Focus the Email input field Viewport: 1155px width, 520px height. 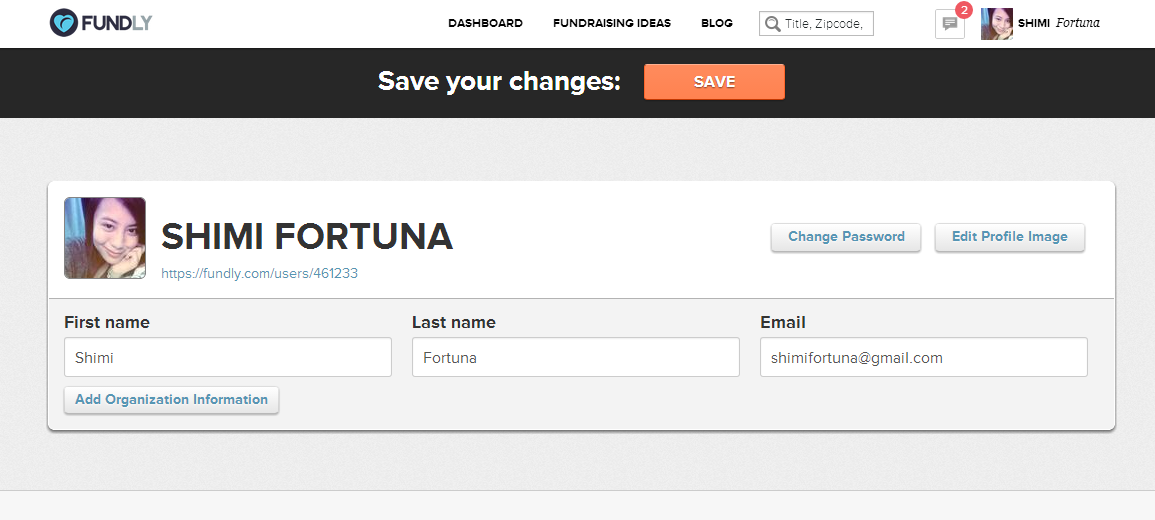(x=924, y=357)
